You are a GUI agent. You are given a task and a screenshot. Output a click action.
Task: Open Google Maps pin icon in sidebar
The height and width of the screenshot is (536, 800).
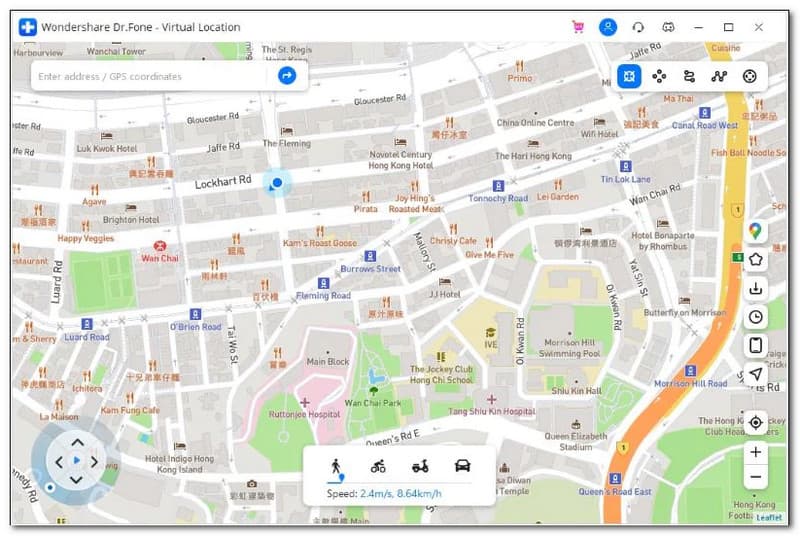tap(756, 231)
